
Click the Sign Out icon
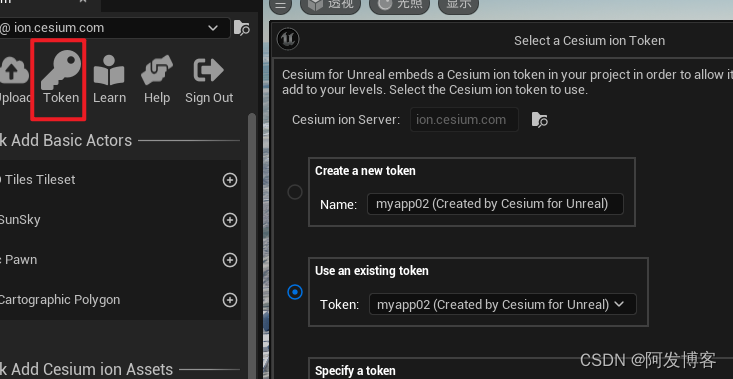click(x=208, y=70)
